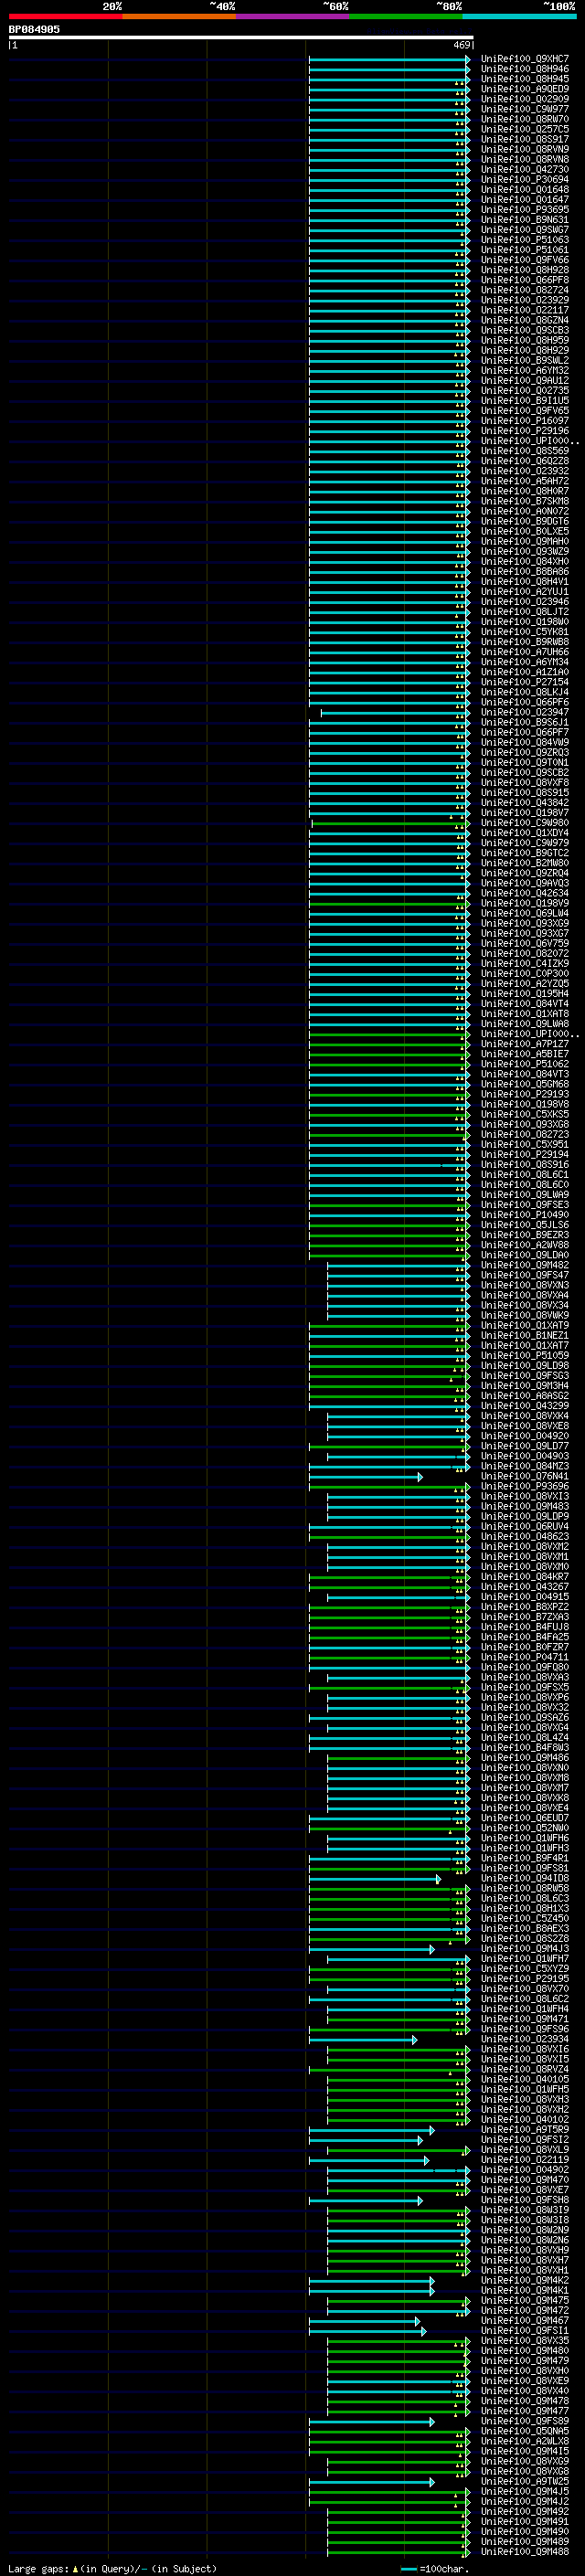Viewport: 585px width, 2576px height.
Task: Click the Large gaps legend text
Action: pyautogui.click(x=112, y=2568)
